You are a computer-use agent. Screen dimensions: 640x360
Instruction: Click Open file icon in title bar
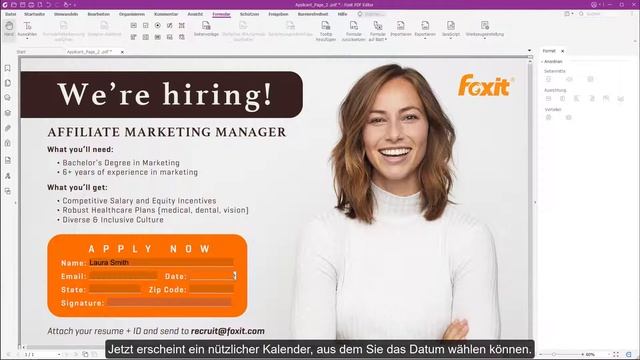13,4
